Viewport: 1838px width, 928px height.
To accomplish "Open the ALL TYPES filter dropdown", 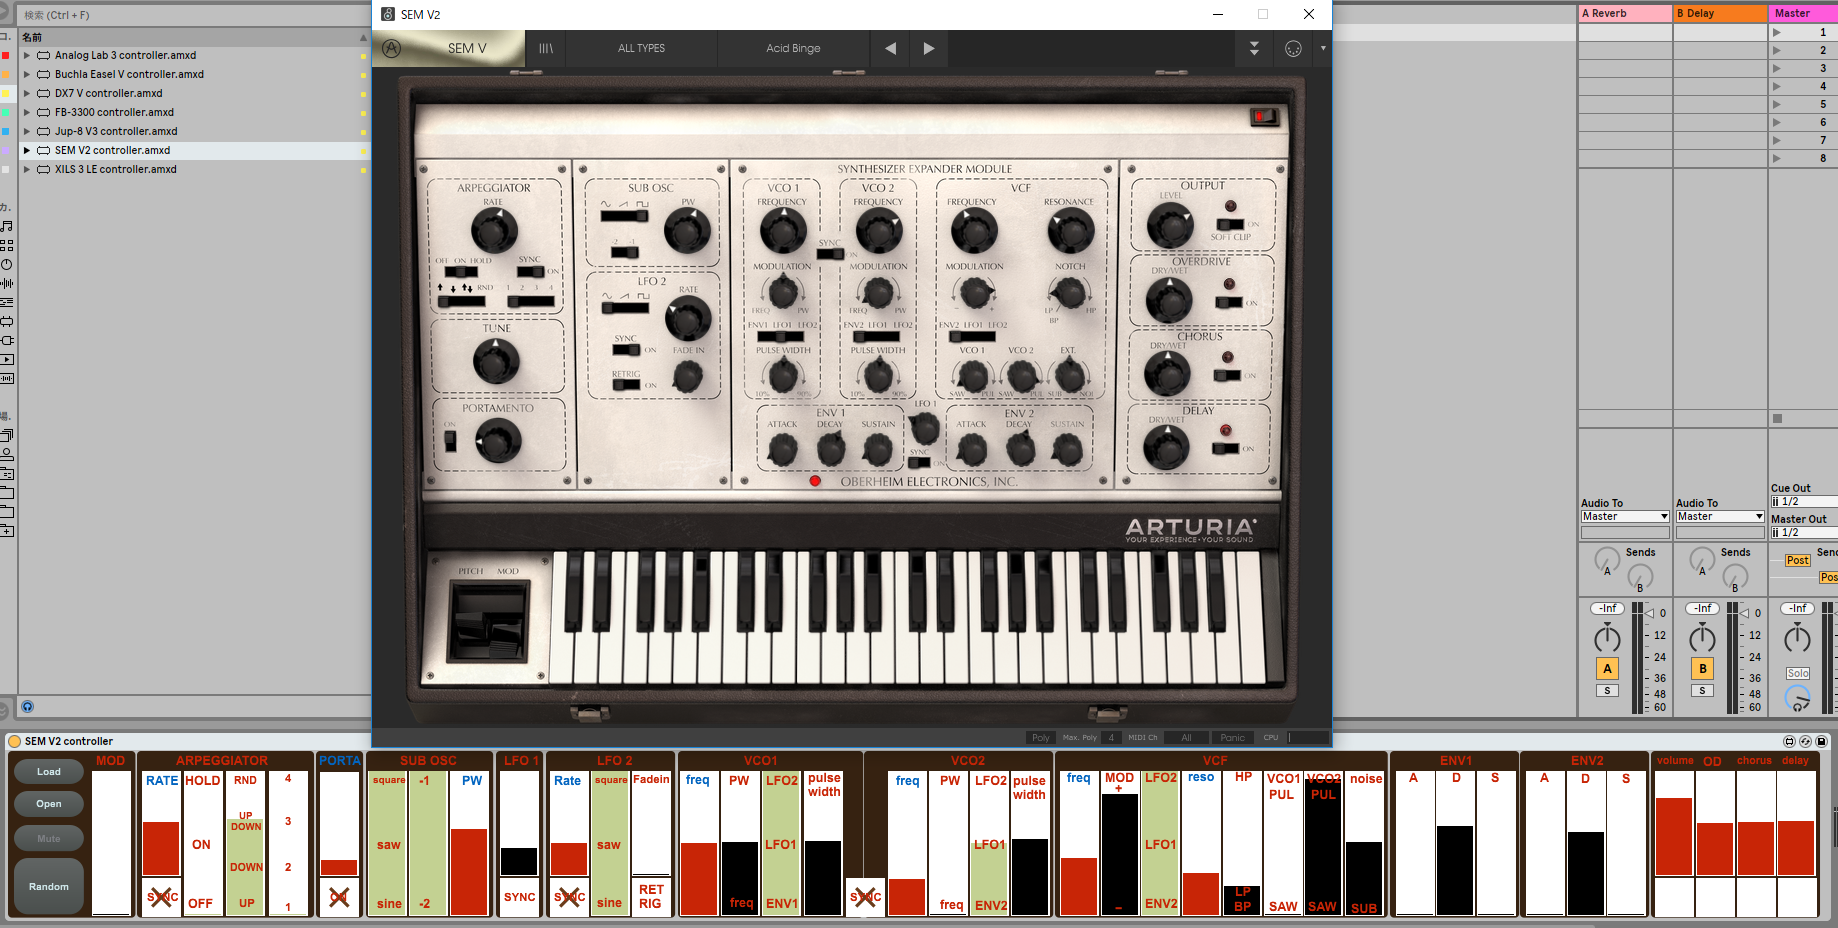I will point(641,48).
